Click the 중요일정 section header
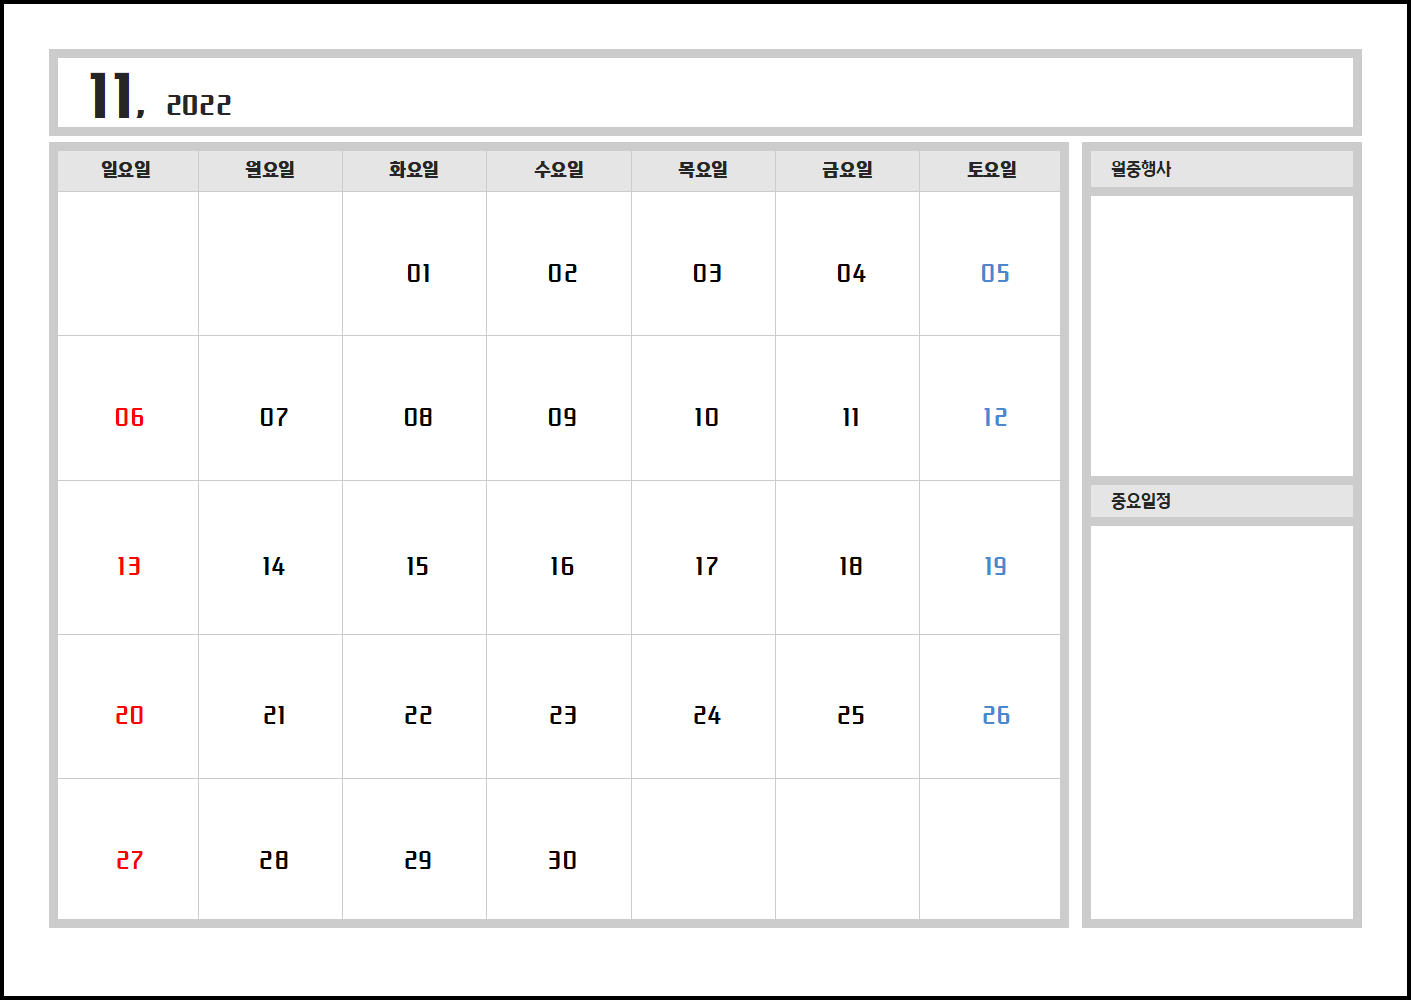Screen dimensions: 1411x1000 click(x=1221, y=501)
